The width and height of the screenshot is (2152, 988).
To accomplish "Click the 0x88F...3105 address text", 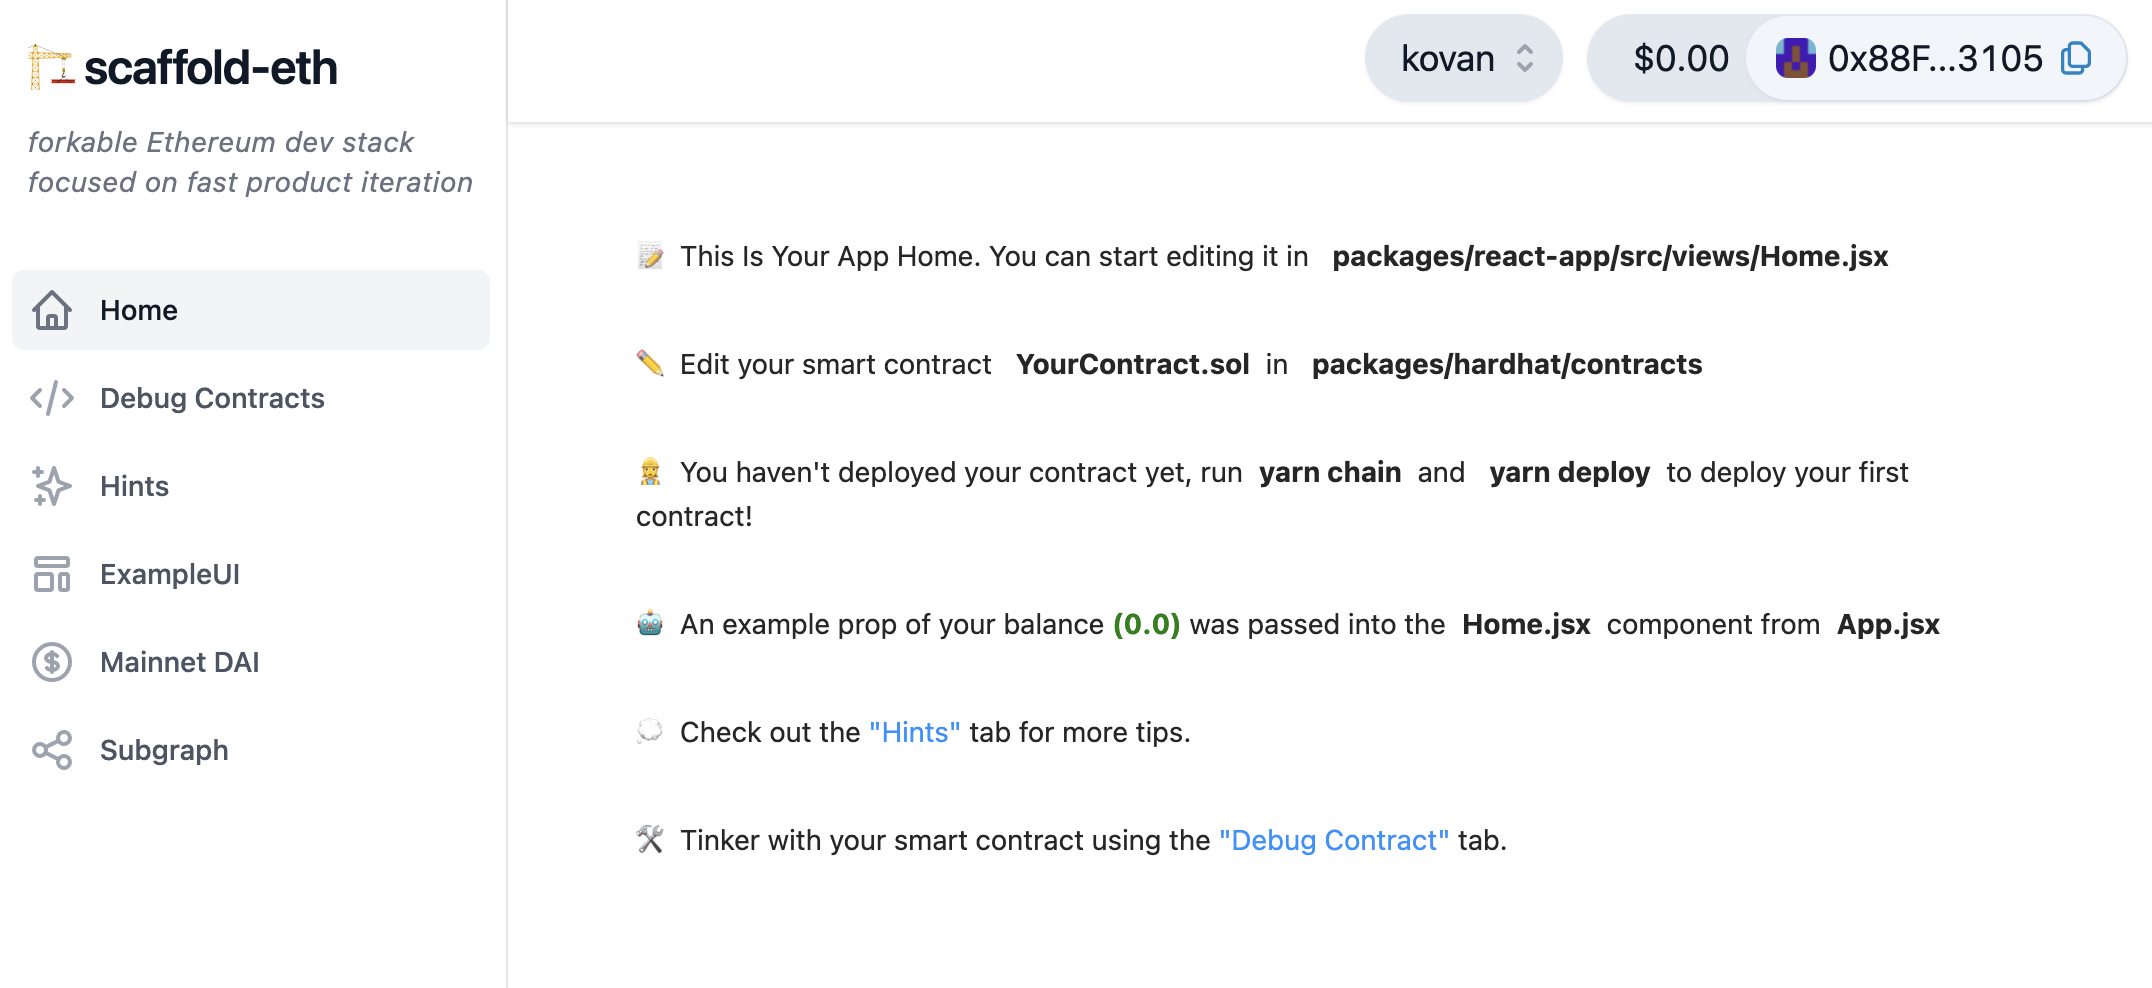I will 1935,59.
